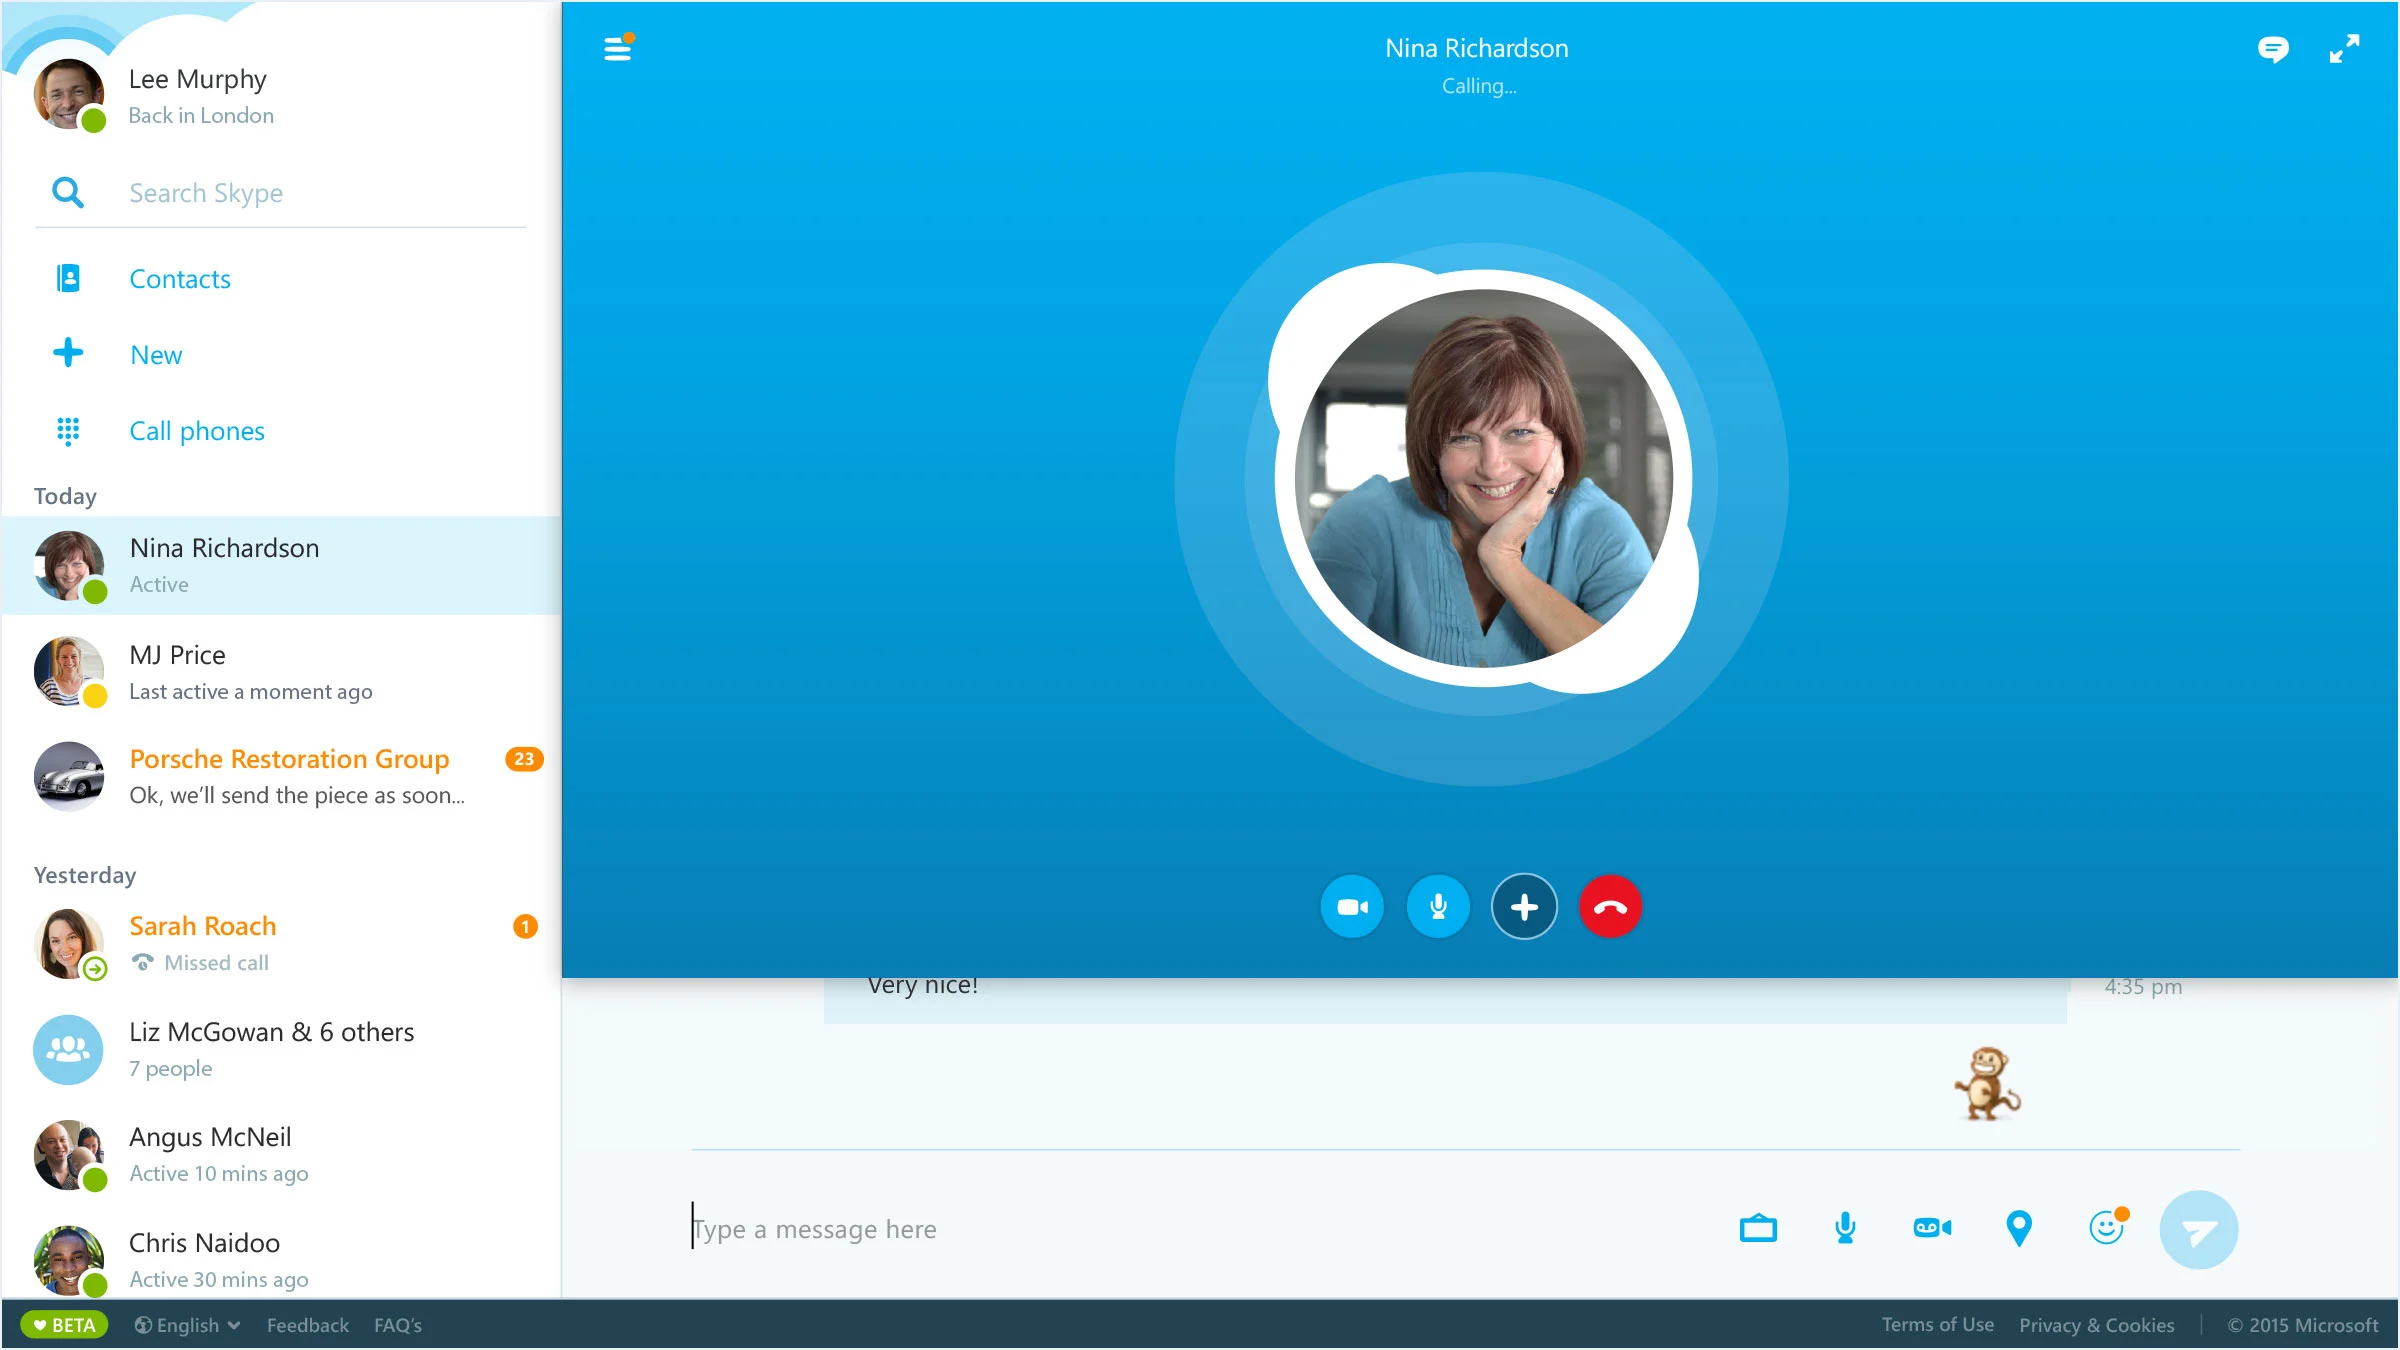Open Call phones dial pad

point(197,431)
